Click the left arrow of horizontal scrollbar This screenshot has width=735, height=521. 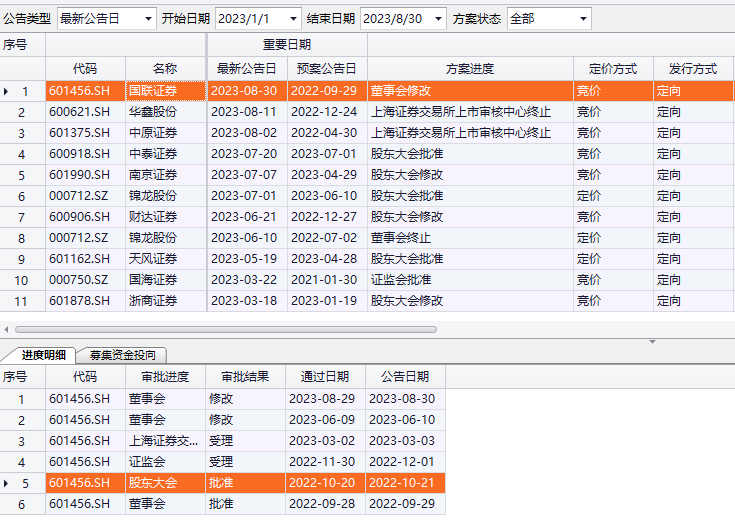click(6, 329)
